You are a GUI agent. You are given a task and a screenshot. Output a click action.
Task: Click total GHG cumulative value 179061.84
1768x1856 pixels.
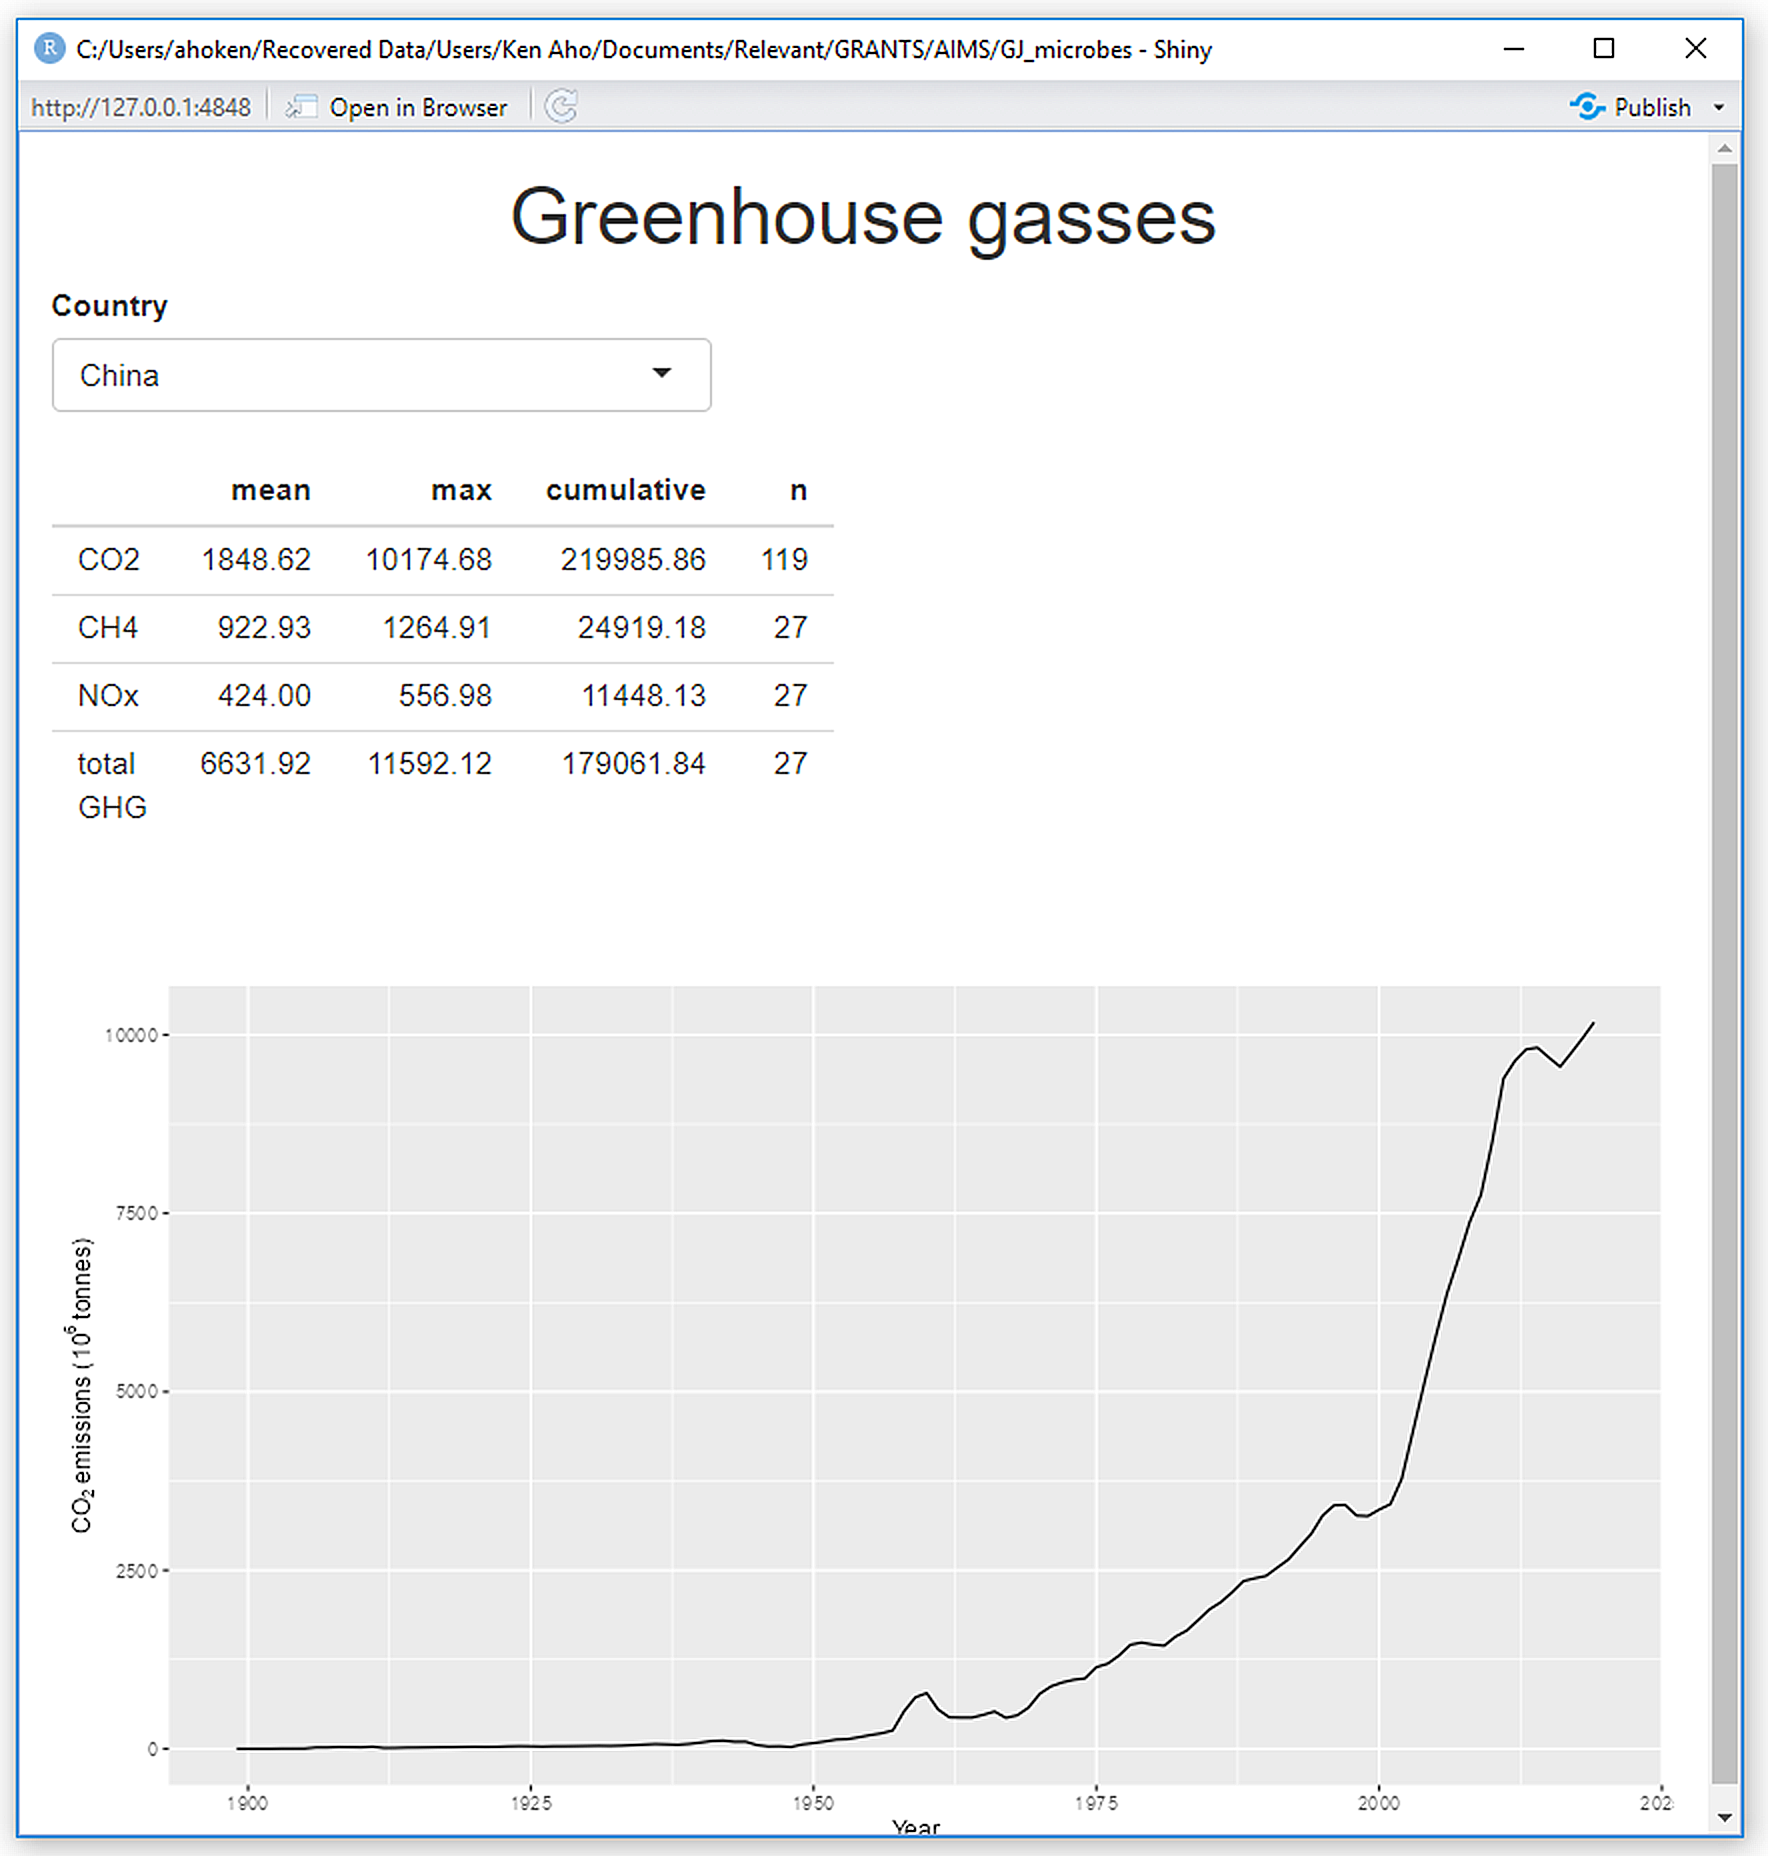coord(634,763)
